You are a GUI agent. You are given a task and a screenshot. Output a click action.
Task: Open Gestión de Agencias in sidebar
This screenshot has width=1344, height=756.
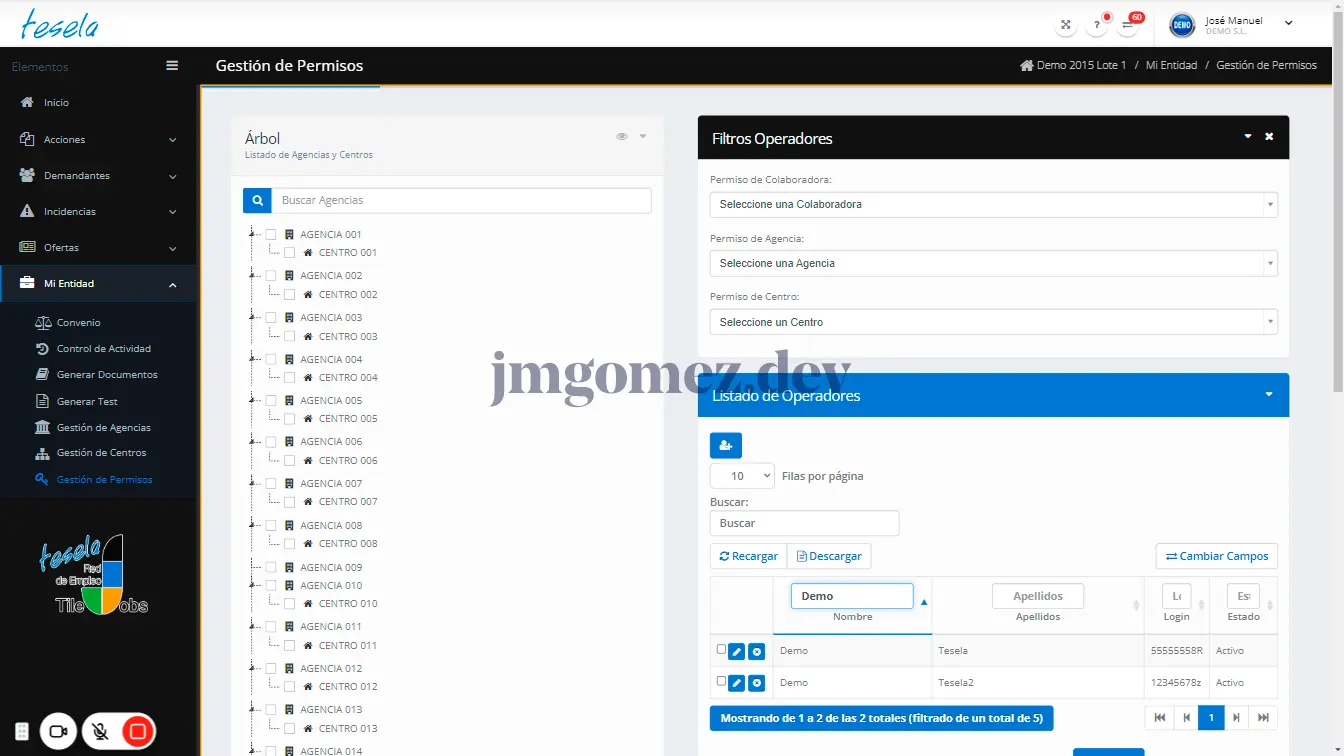[103, 427]
